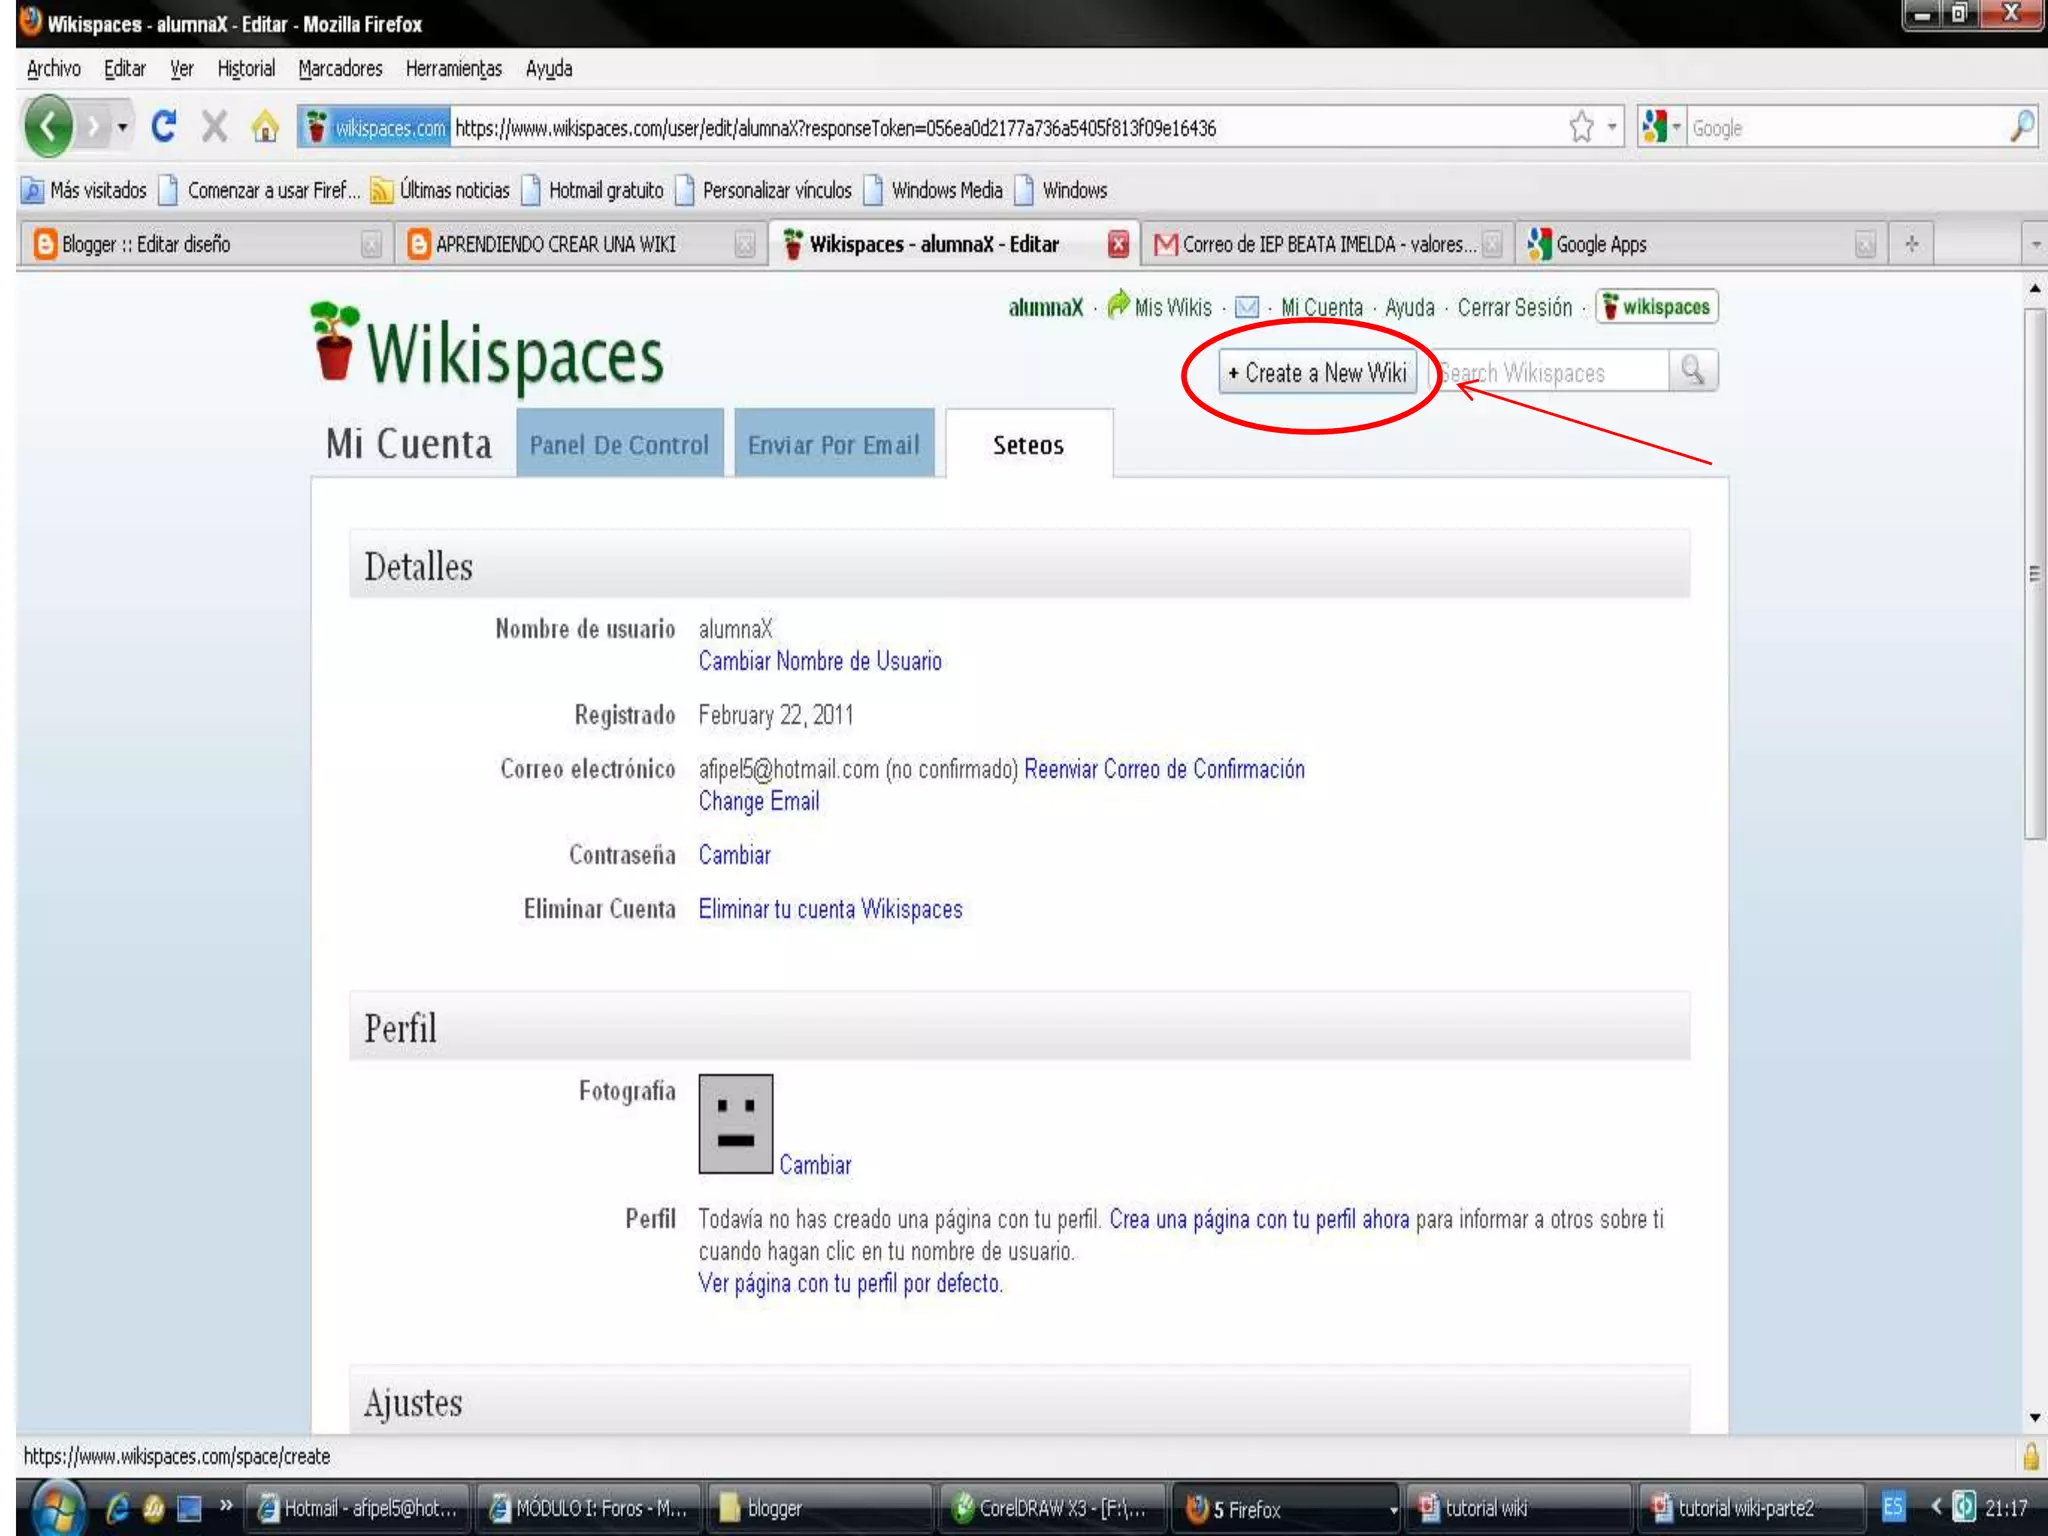This screenshot has width=2048, height=1536.
Task: Click the home icon in toolbar
Action: (x=265, y=127)
